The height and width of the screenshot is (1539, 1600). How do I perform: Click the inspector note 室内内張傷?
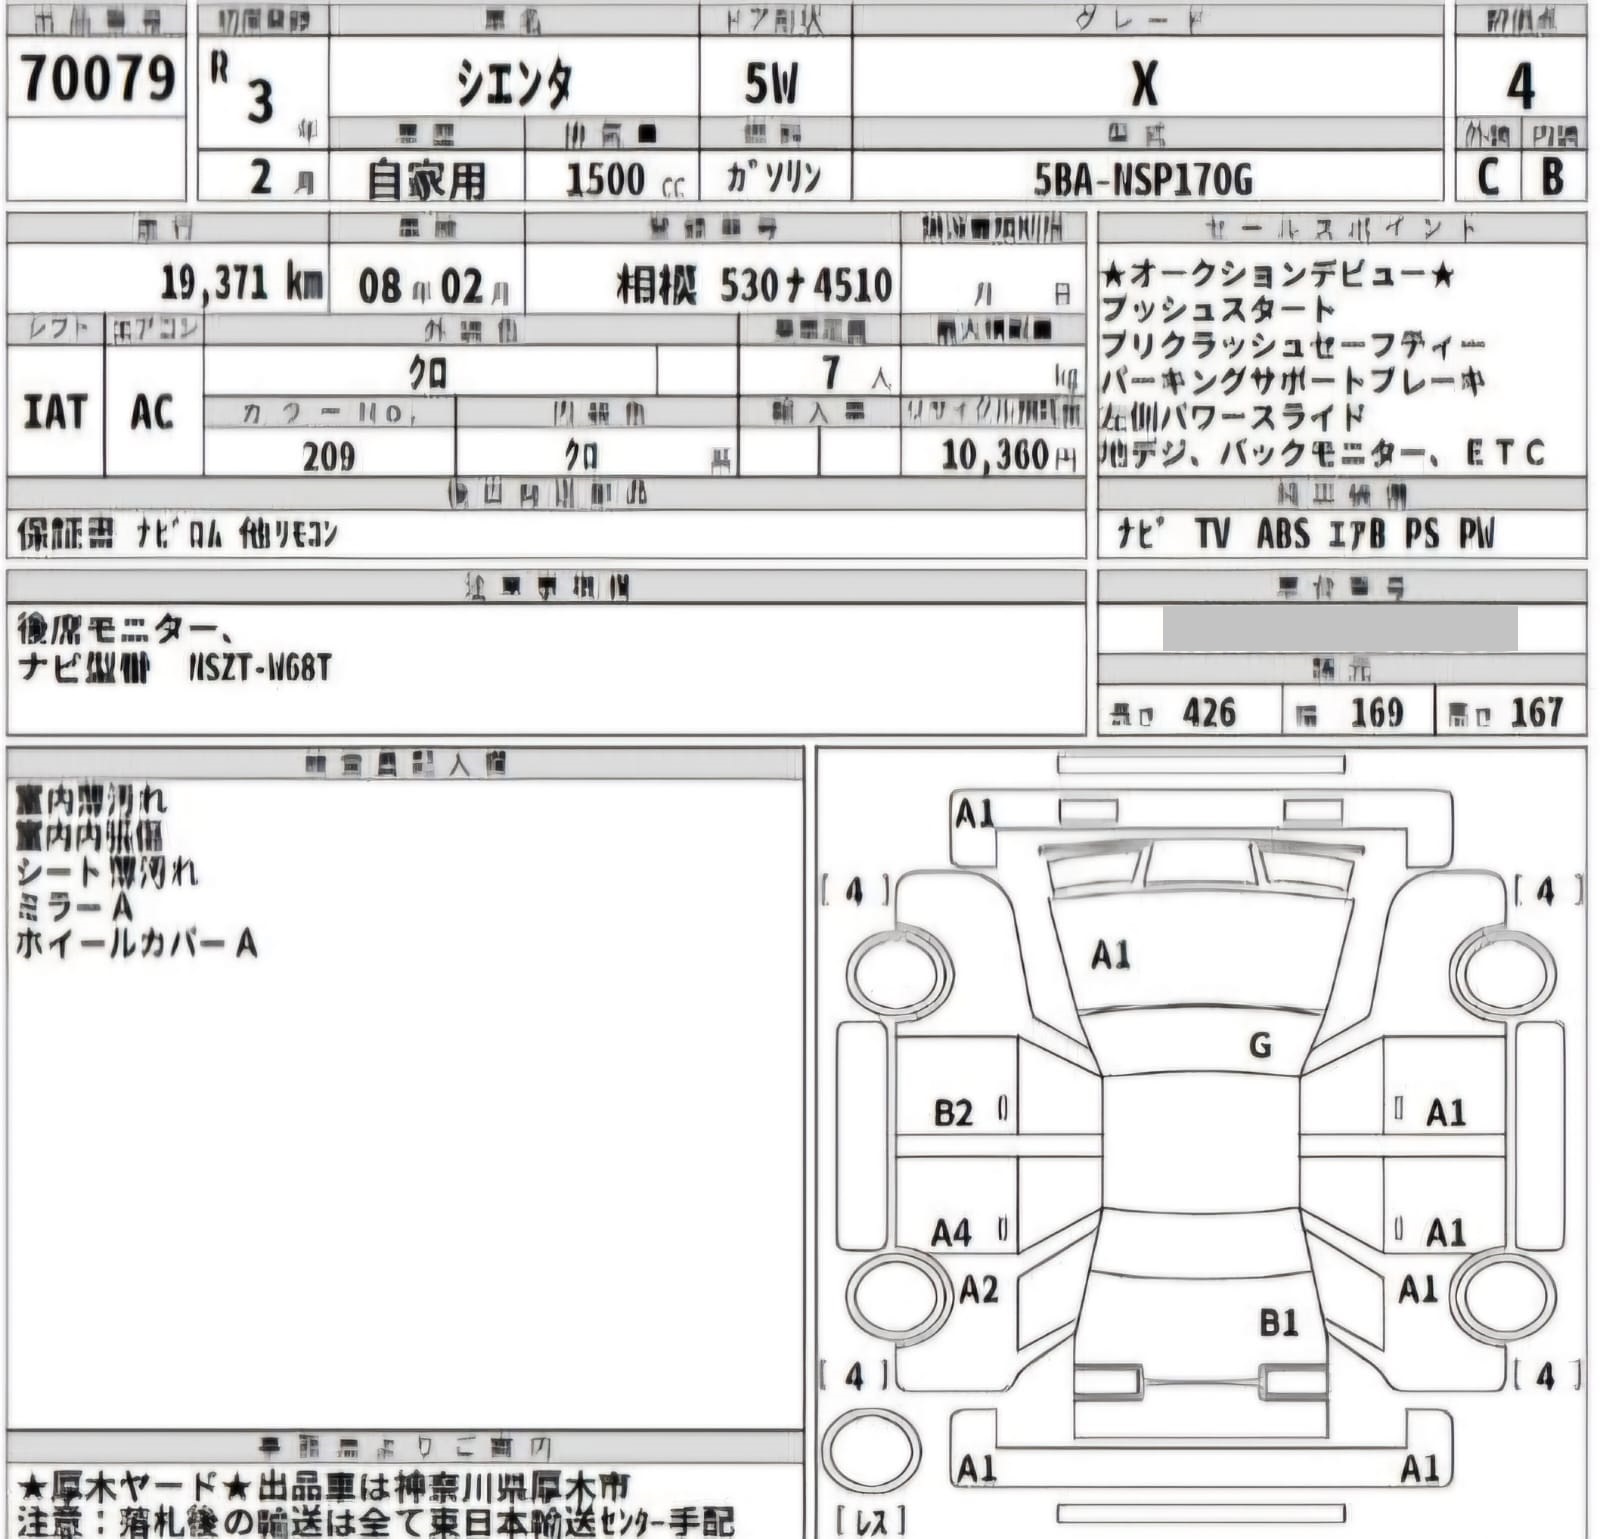pos(90,836)
